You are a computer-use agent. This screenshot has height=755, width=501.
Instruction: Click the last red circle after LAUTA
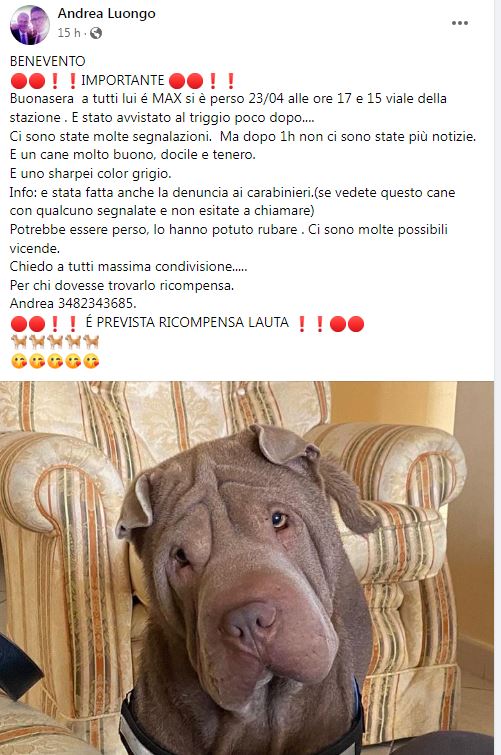point(356,324)
